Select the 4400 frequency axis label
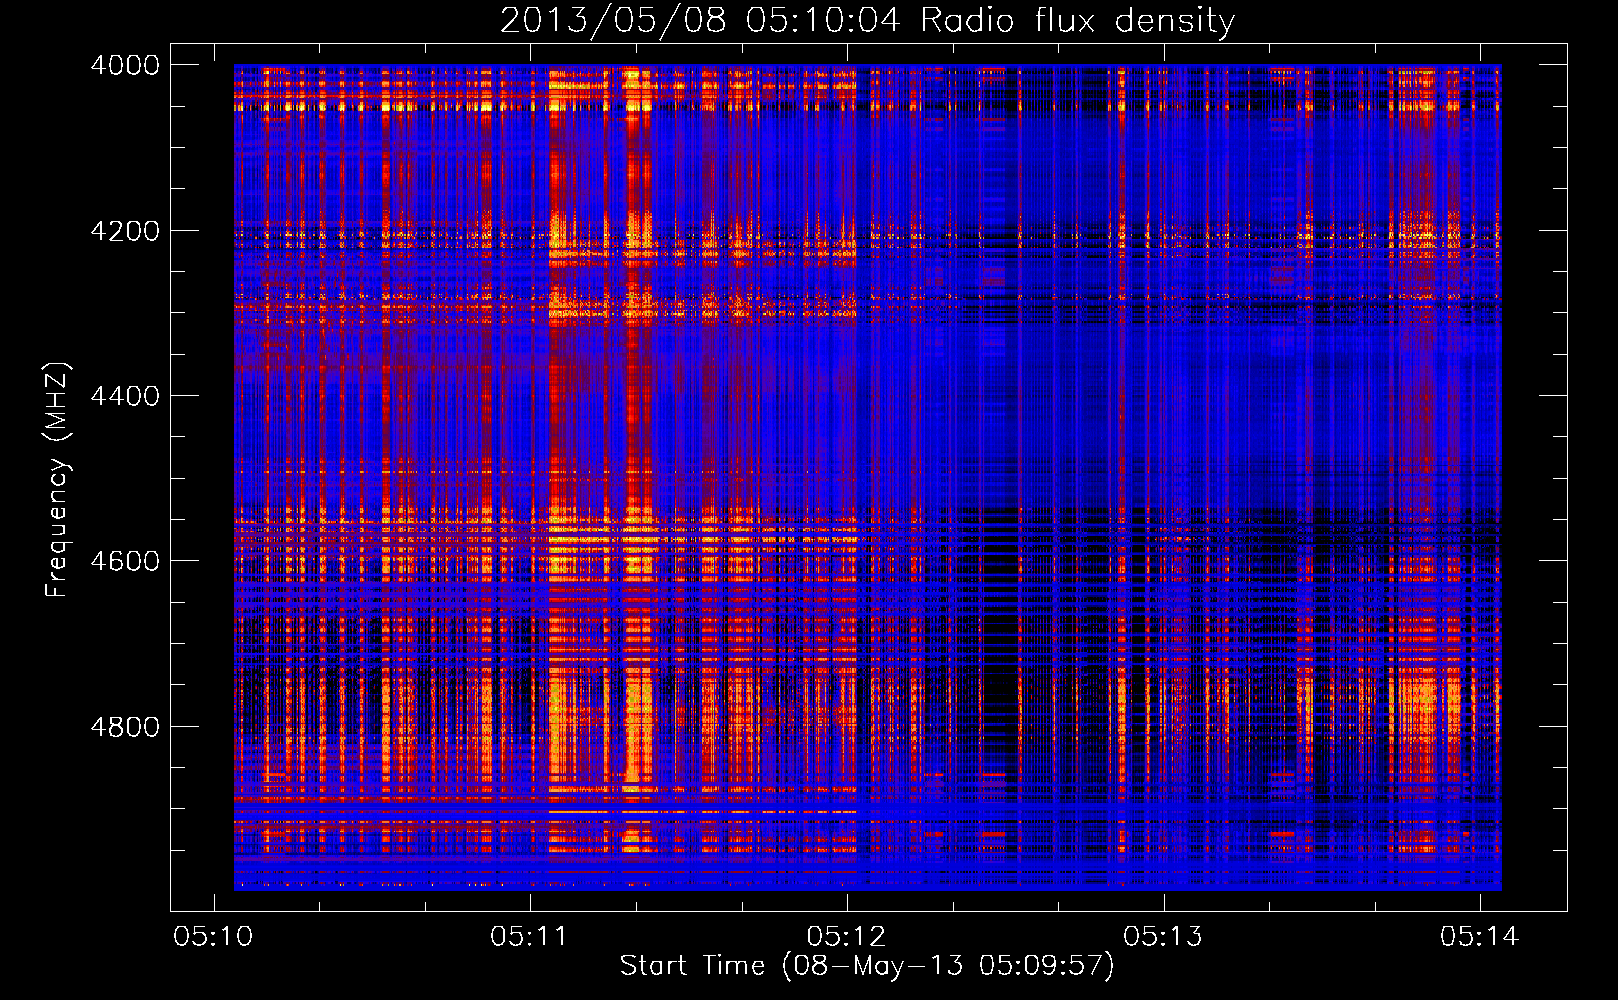Viewport: 1618px width, 1000px height. 125,396
